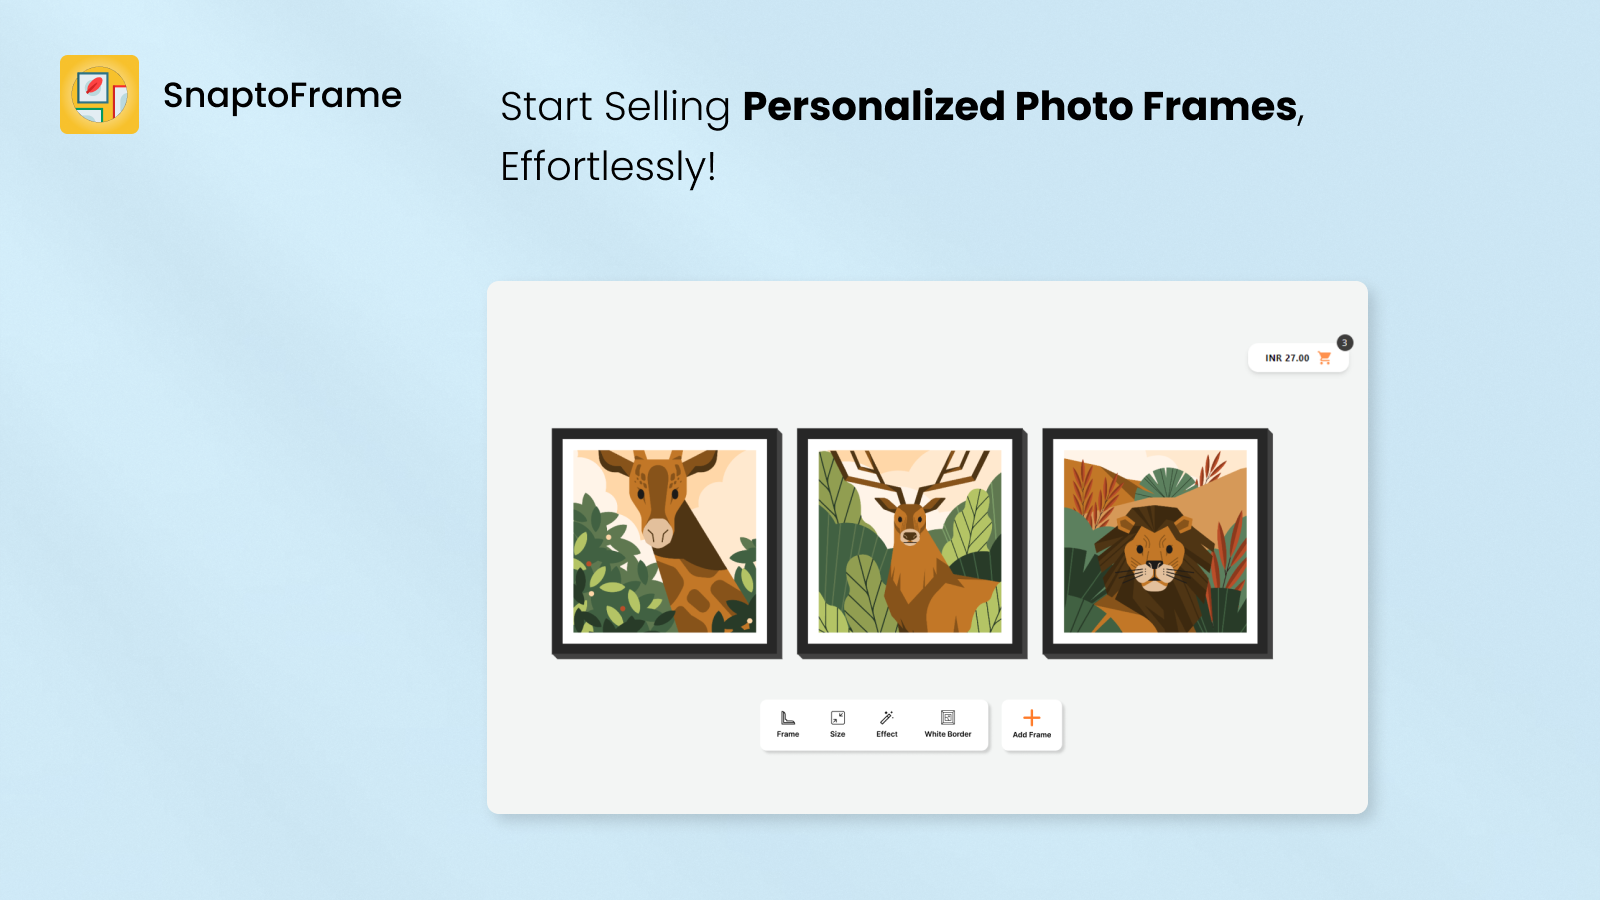1600x900 pixels.
Task: Select the giraffe framed photo
Action: click(666, 543)
